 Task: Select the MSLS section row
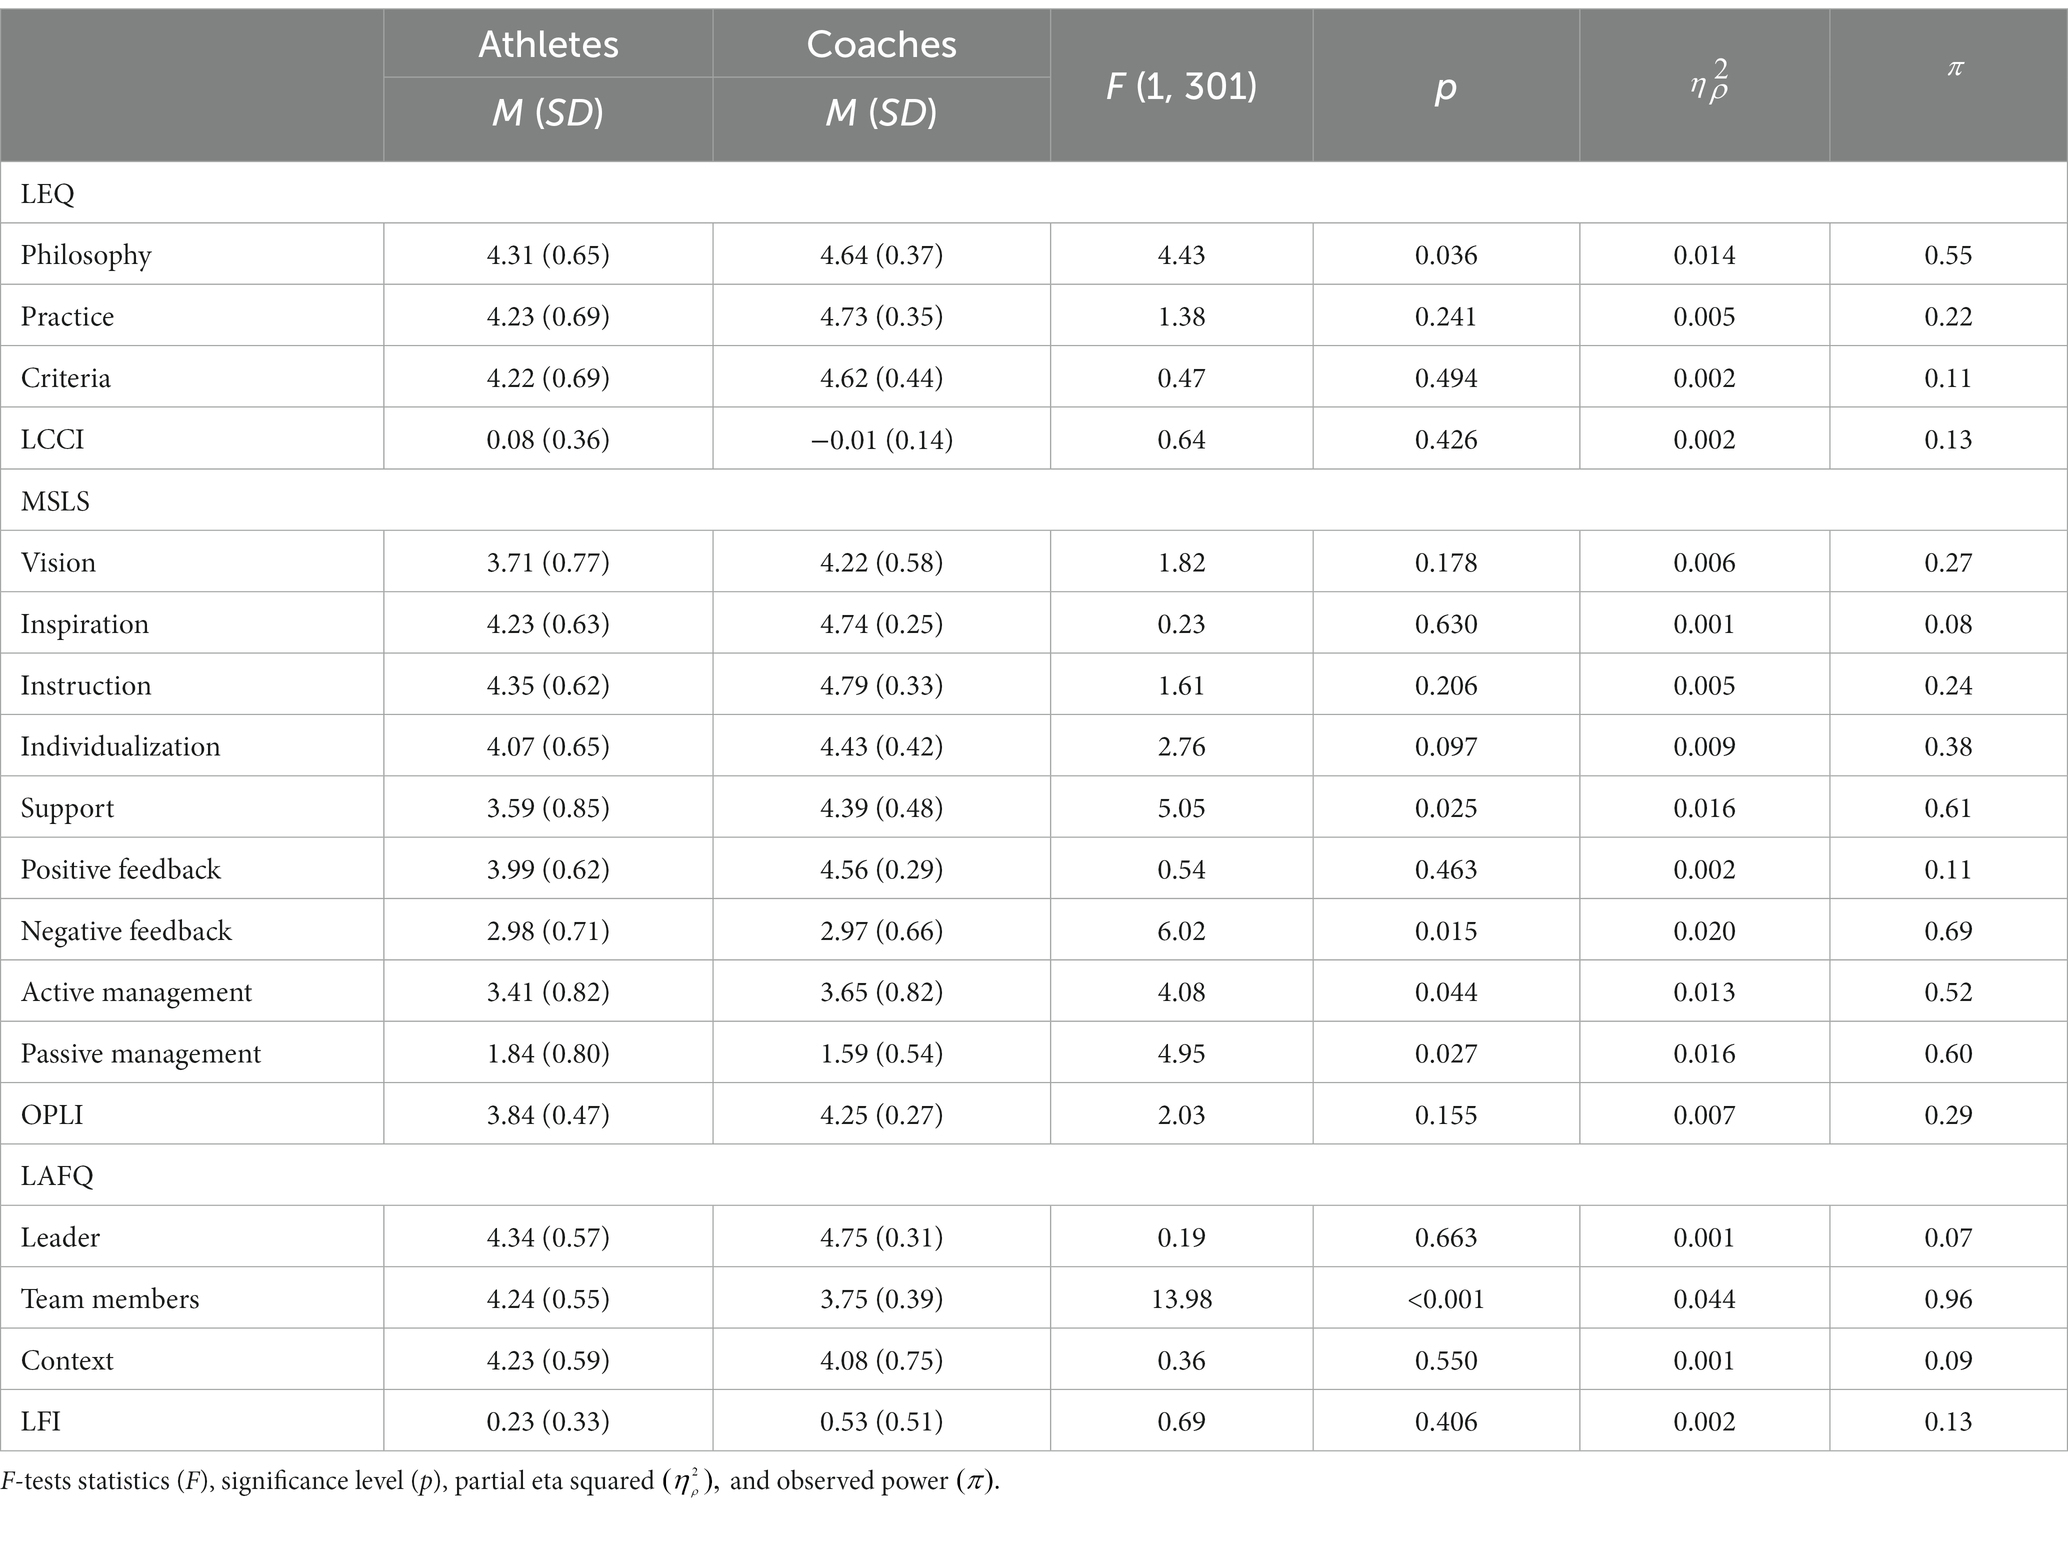click(1034, 500)
